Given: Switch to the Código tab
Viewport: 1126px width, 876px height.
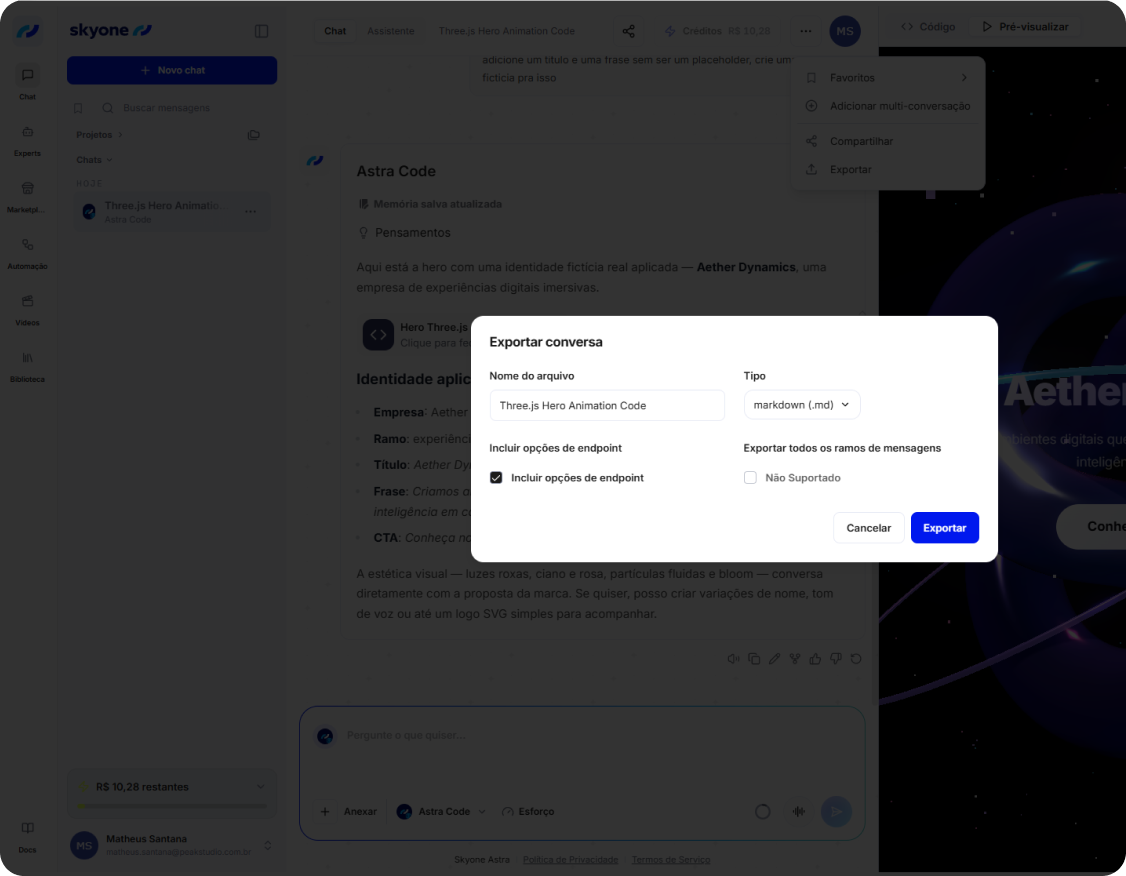Looking at the screenshot, I should pos(929,27).
